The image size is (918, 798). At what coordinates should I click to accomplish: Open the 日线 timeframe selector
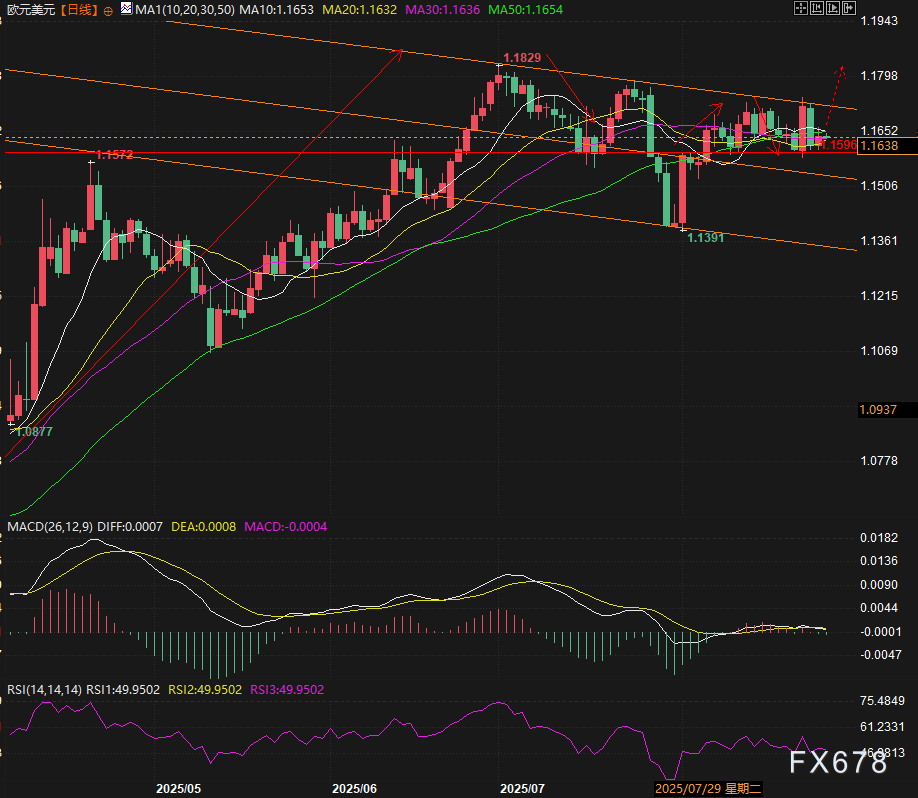point(78,9)
